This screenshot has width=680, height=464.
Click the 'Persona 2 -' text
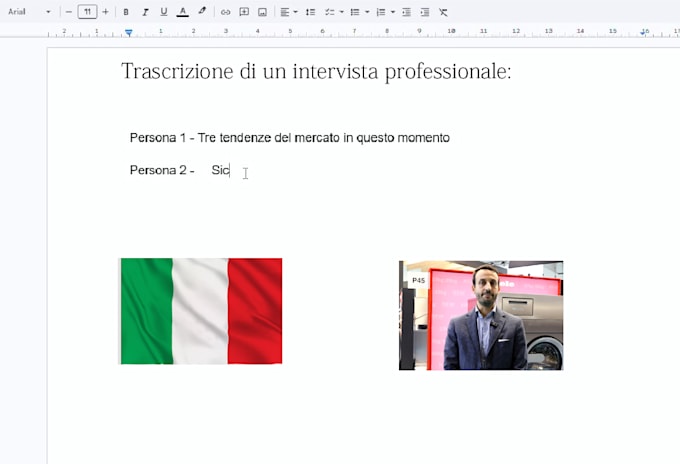(x=162, y=170)
